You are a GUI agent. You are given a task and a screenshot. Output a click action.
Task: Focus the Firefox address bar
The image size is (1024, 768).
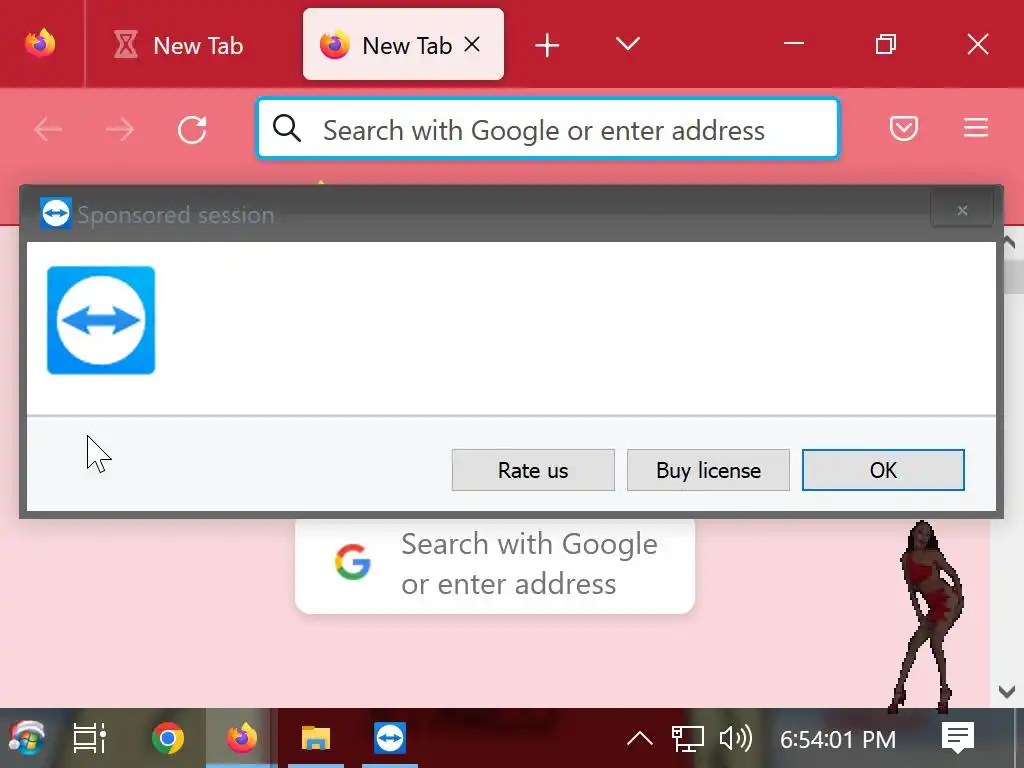pos(547,129)
